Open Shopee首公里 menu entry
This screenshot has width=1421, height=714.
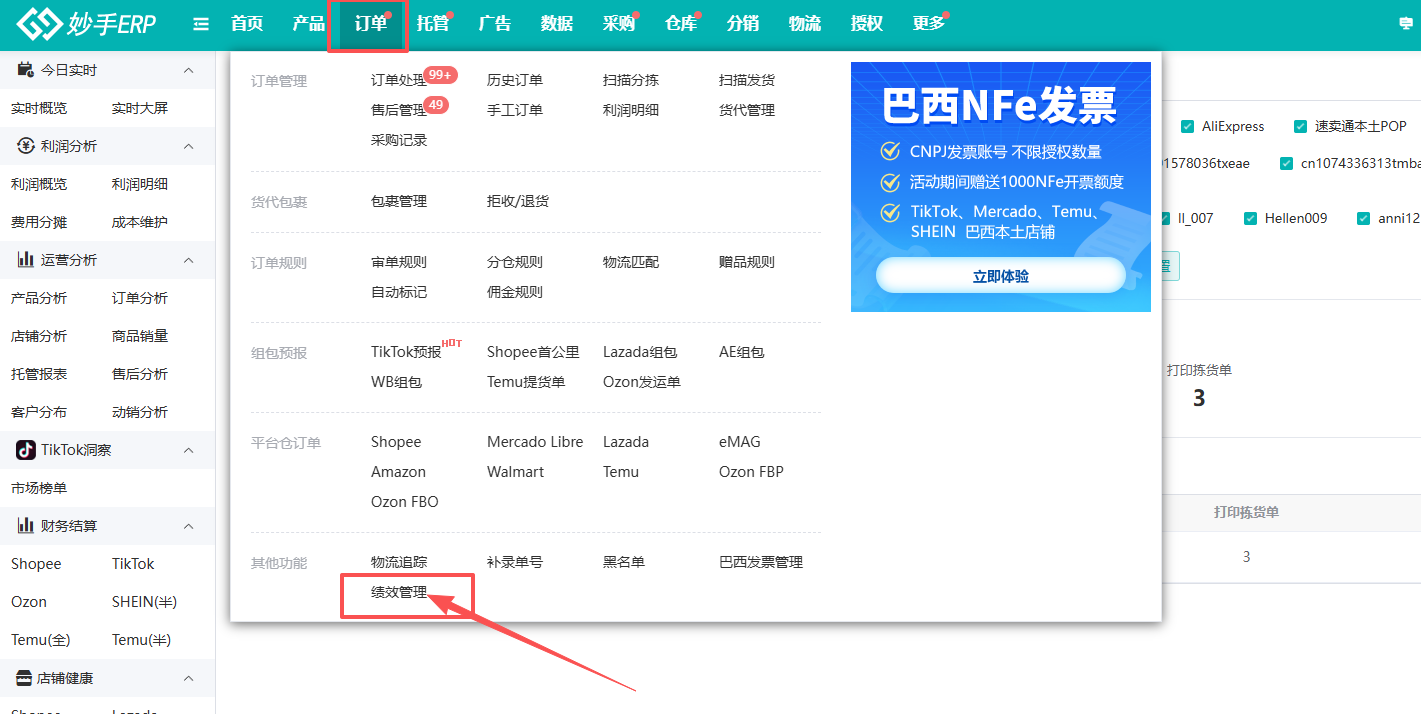click(x=533, y=352)
